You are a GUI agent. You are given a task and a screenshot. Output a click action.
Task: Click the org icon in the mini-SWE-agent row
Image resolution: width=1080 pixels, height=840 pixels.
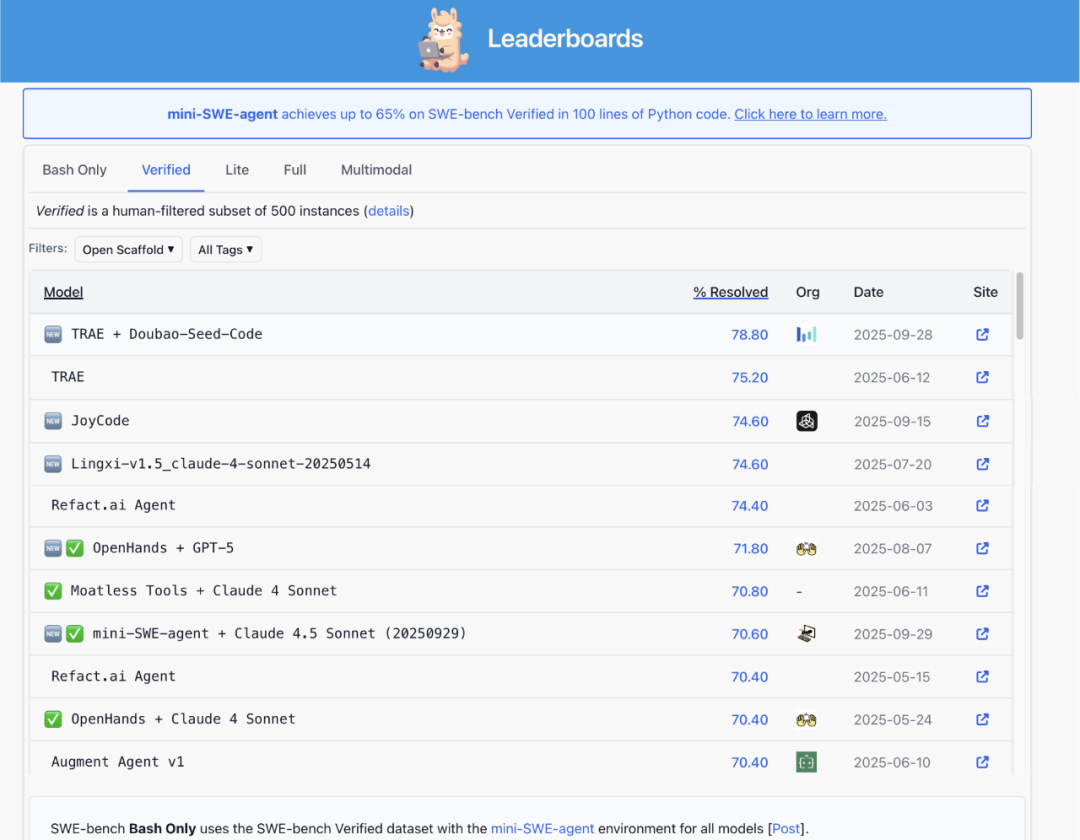[807, 633]
